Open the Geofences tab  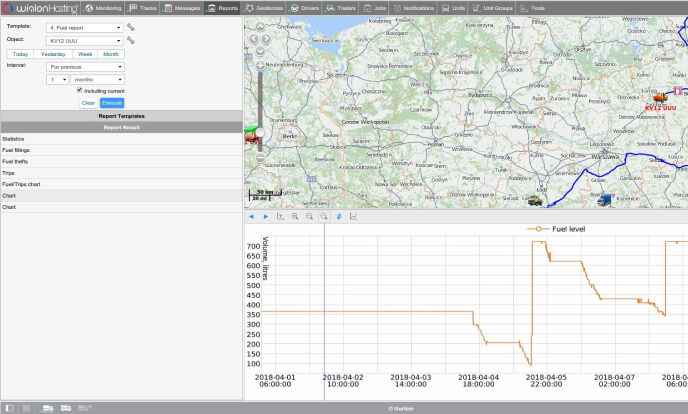[264, 8]
